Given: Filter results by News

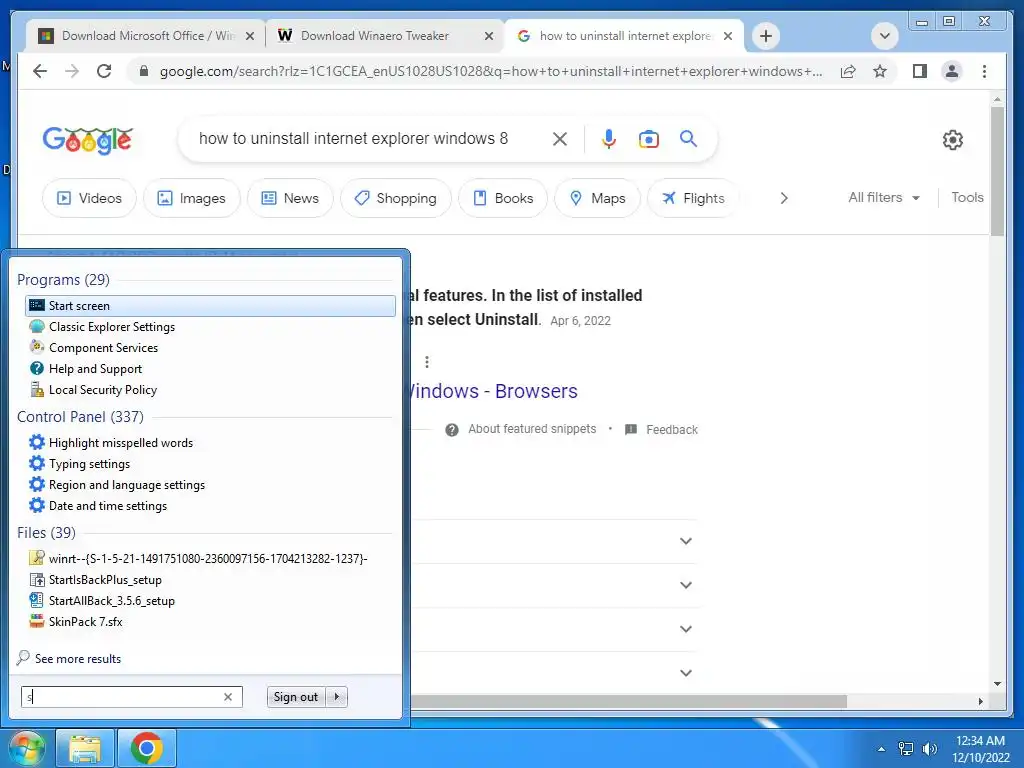Looking at the screenshot, I should [290, 198].
